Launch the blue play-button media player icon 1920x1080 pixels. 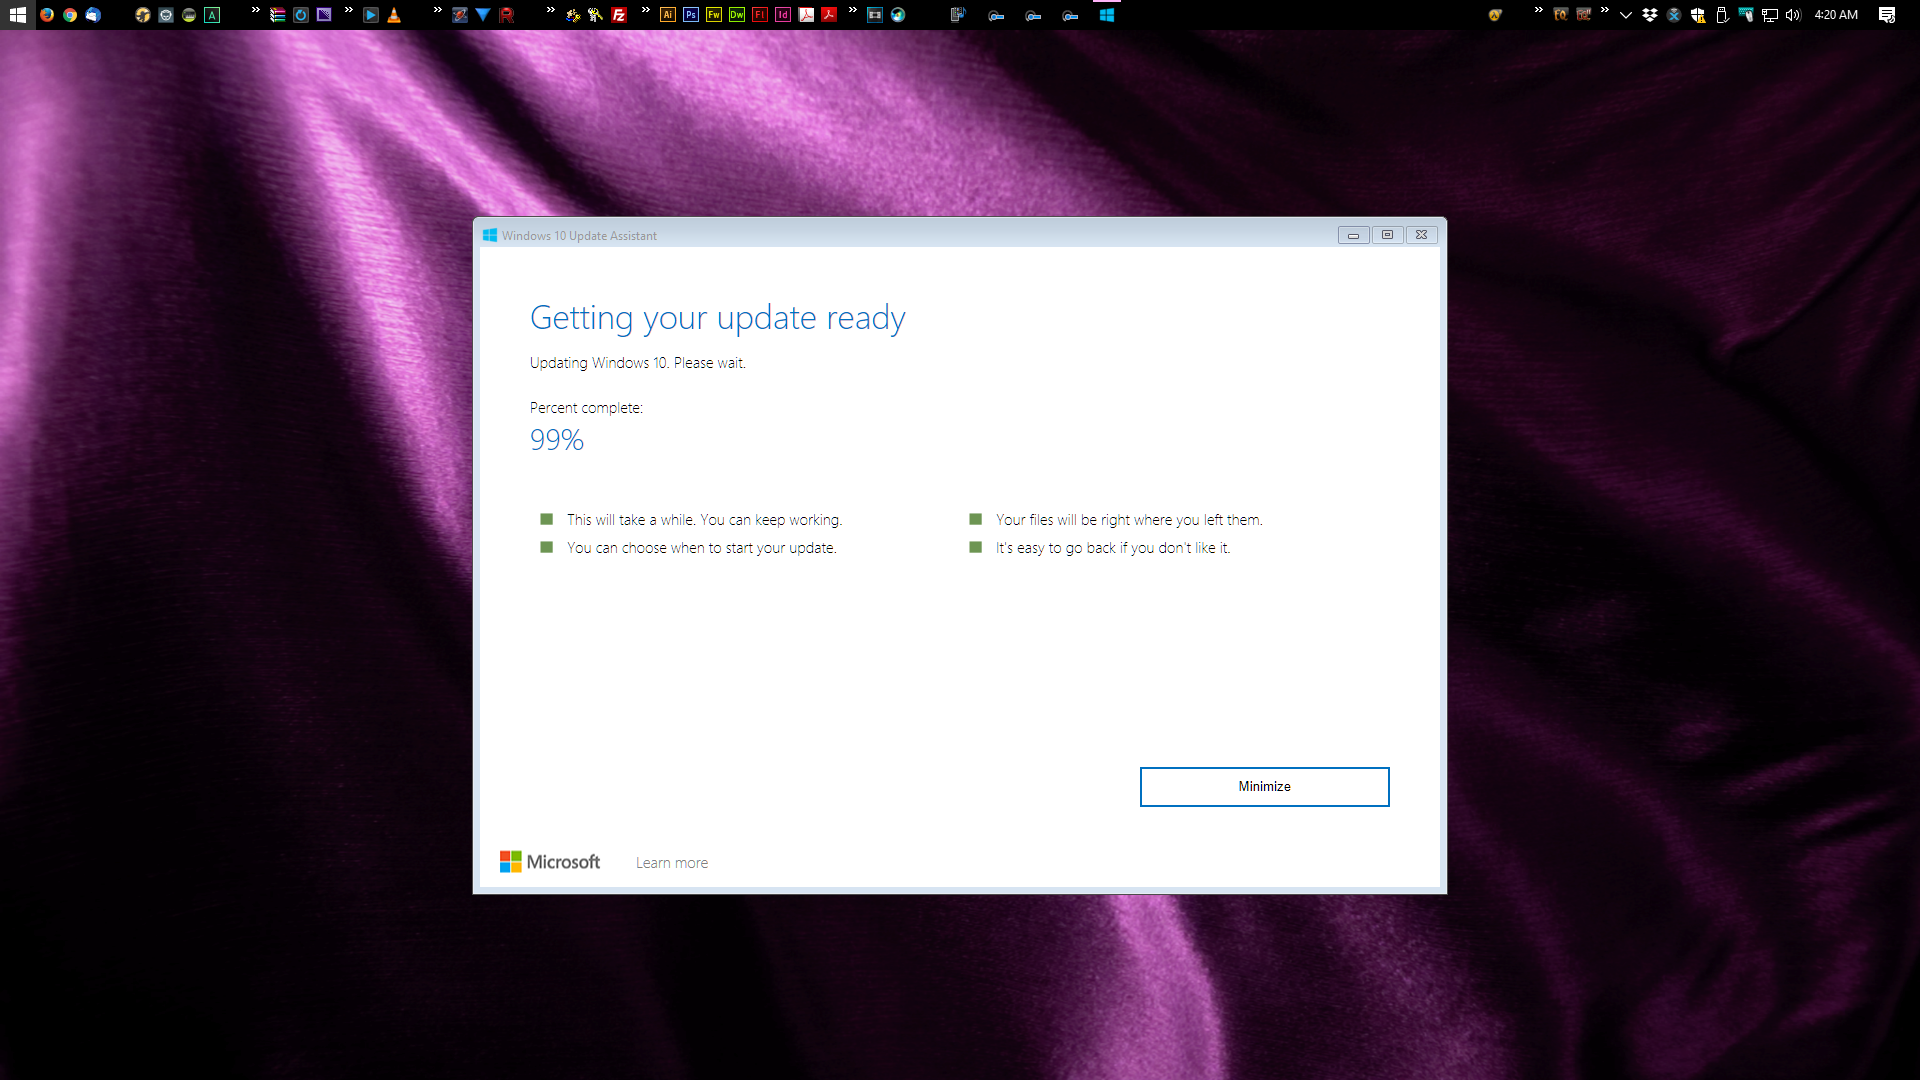click(x=371, y=15)
